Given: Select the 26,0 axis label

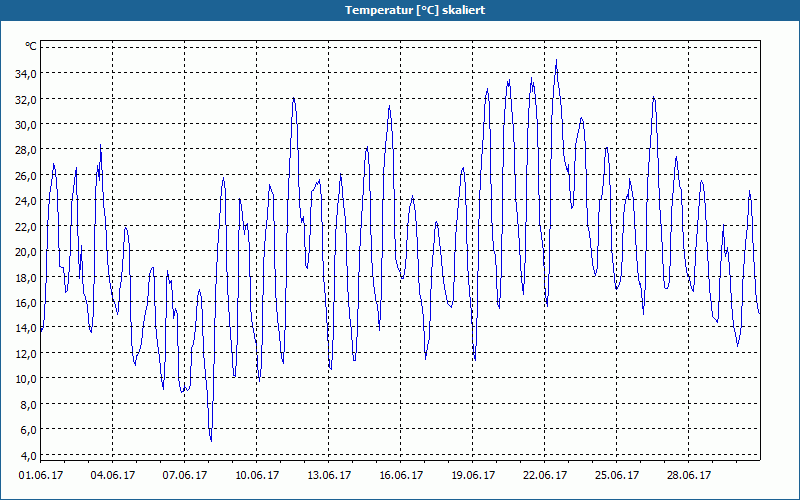Looking at the screenshot, I should point(26,176).
